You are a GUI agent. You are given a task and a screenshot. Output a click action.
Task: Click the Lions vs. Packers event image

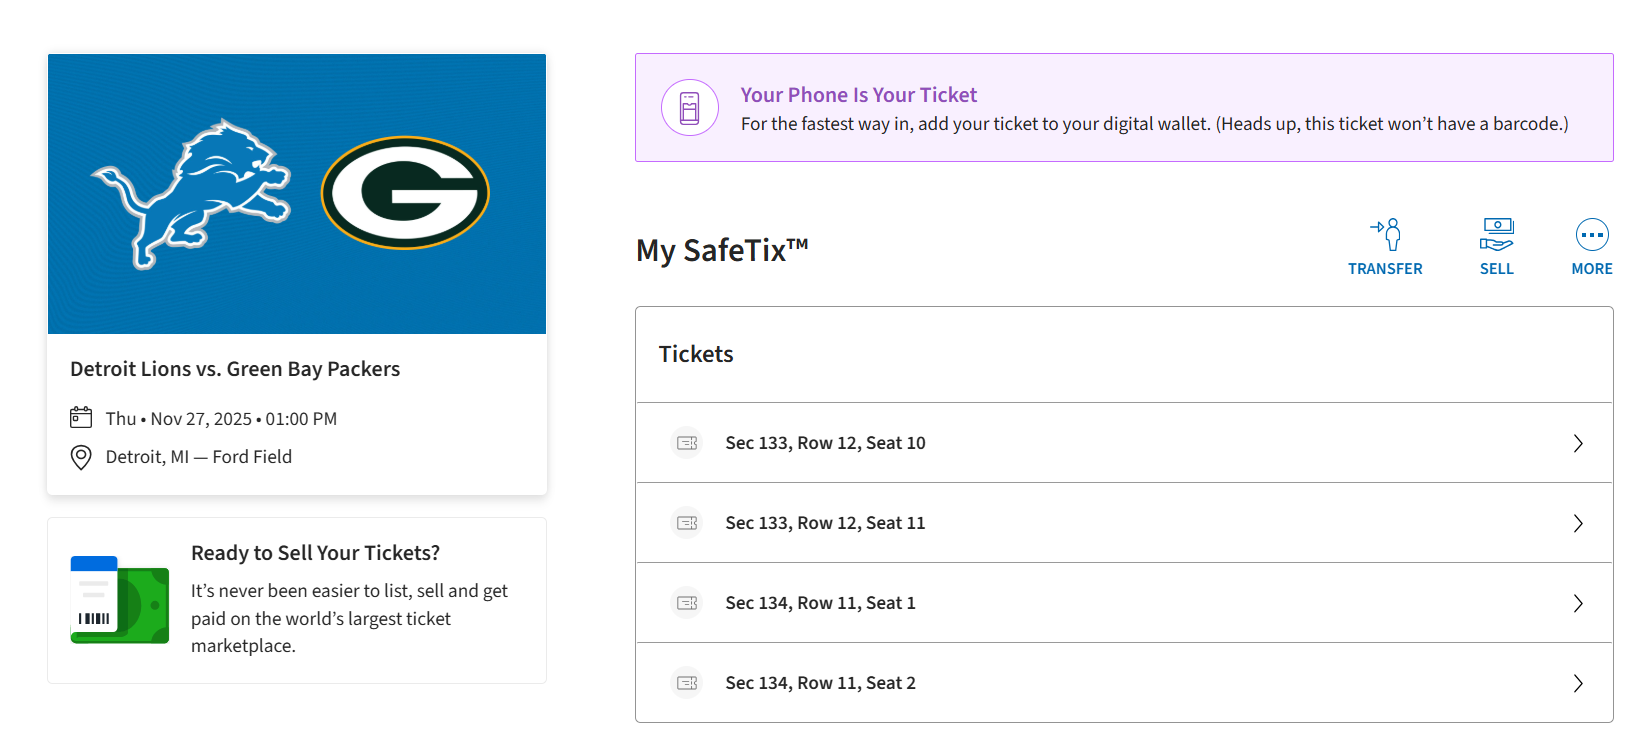297,194
